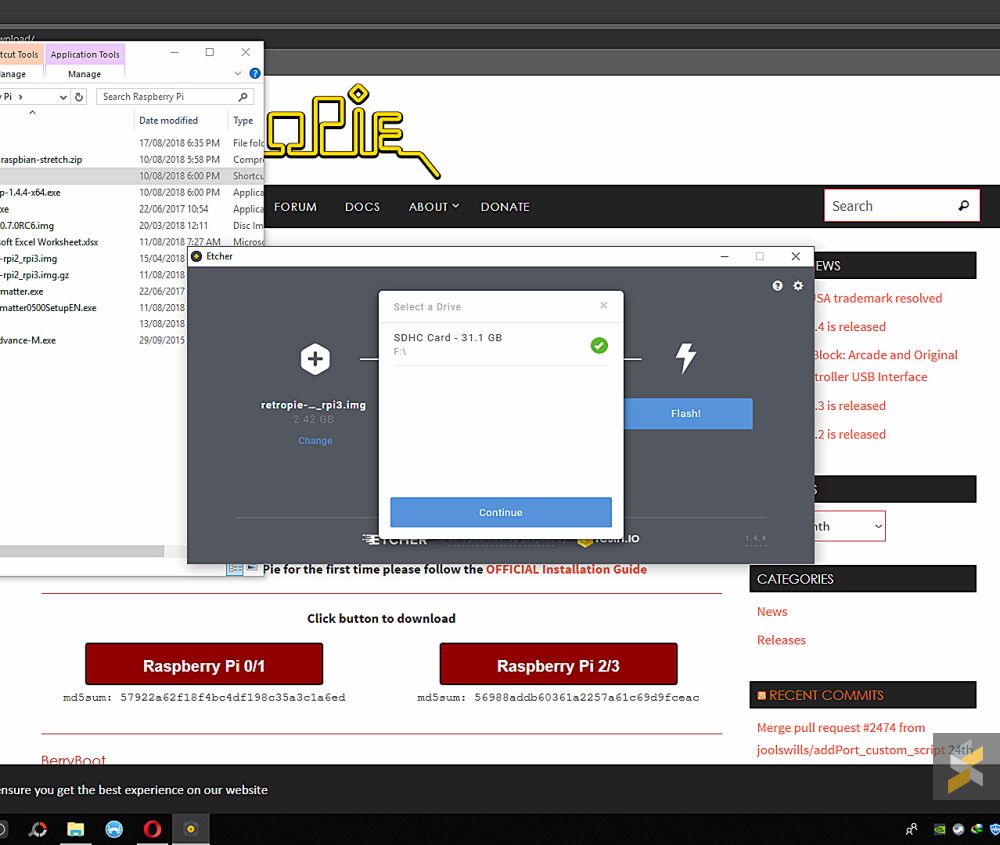
Task: Select the rpi2_rpi3.img.gz file
Action: pos(35,275)
